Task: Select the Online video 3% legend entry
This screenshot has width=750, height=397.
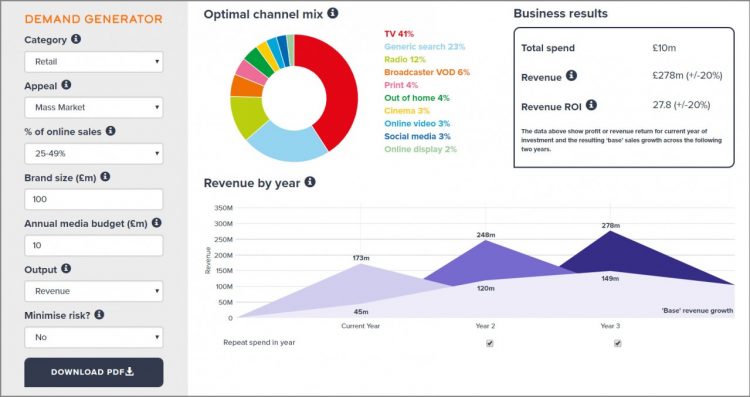Action: point(417,123)
